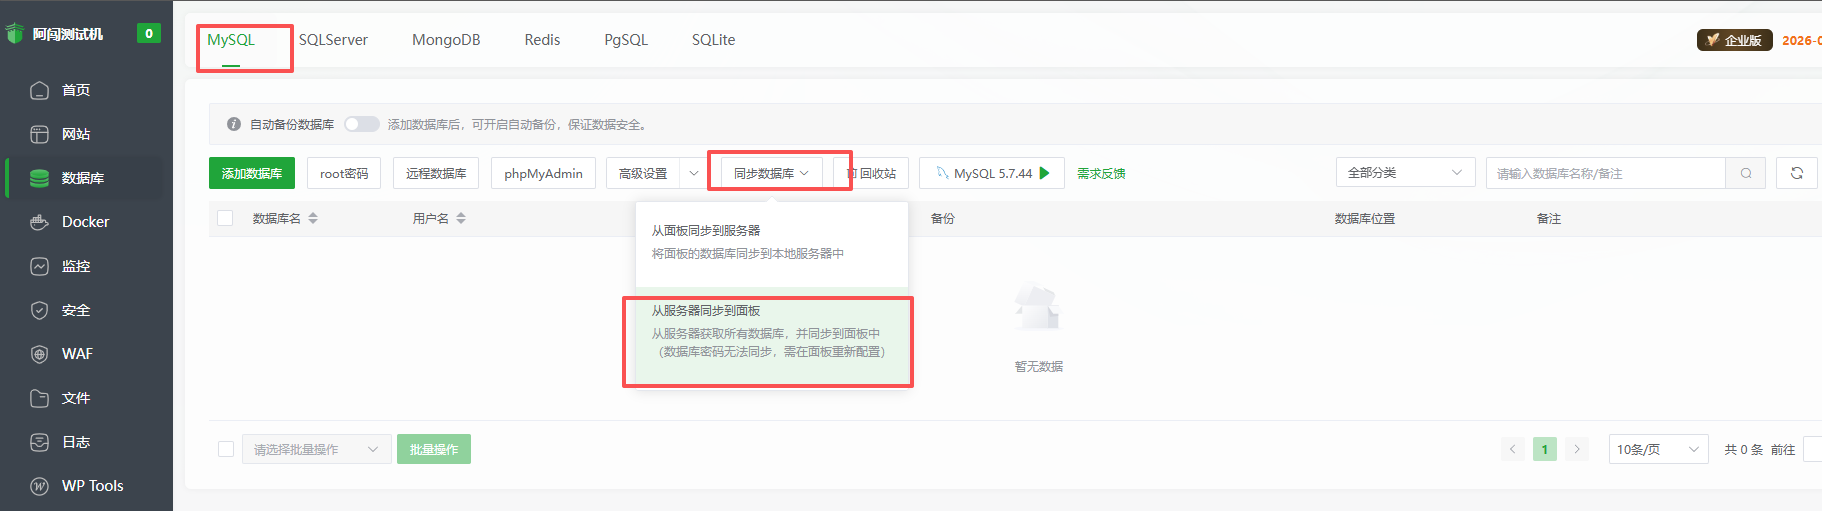Toggle the 自动备份数据库 switch
1822x511 pixels.
point(362,124)
